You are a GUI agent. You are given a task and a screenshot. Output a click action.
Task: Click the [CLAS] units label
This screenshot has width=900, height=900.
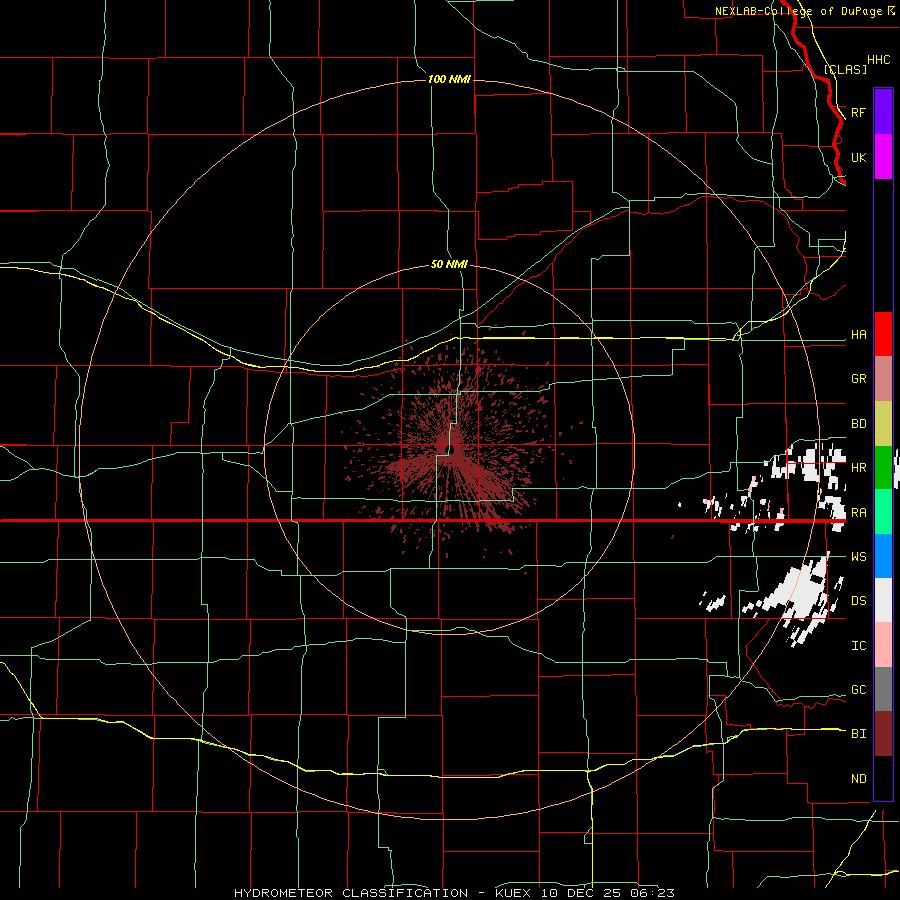click(845, 69)
